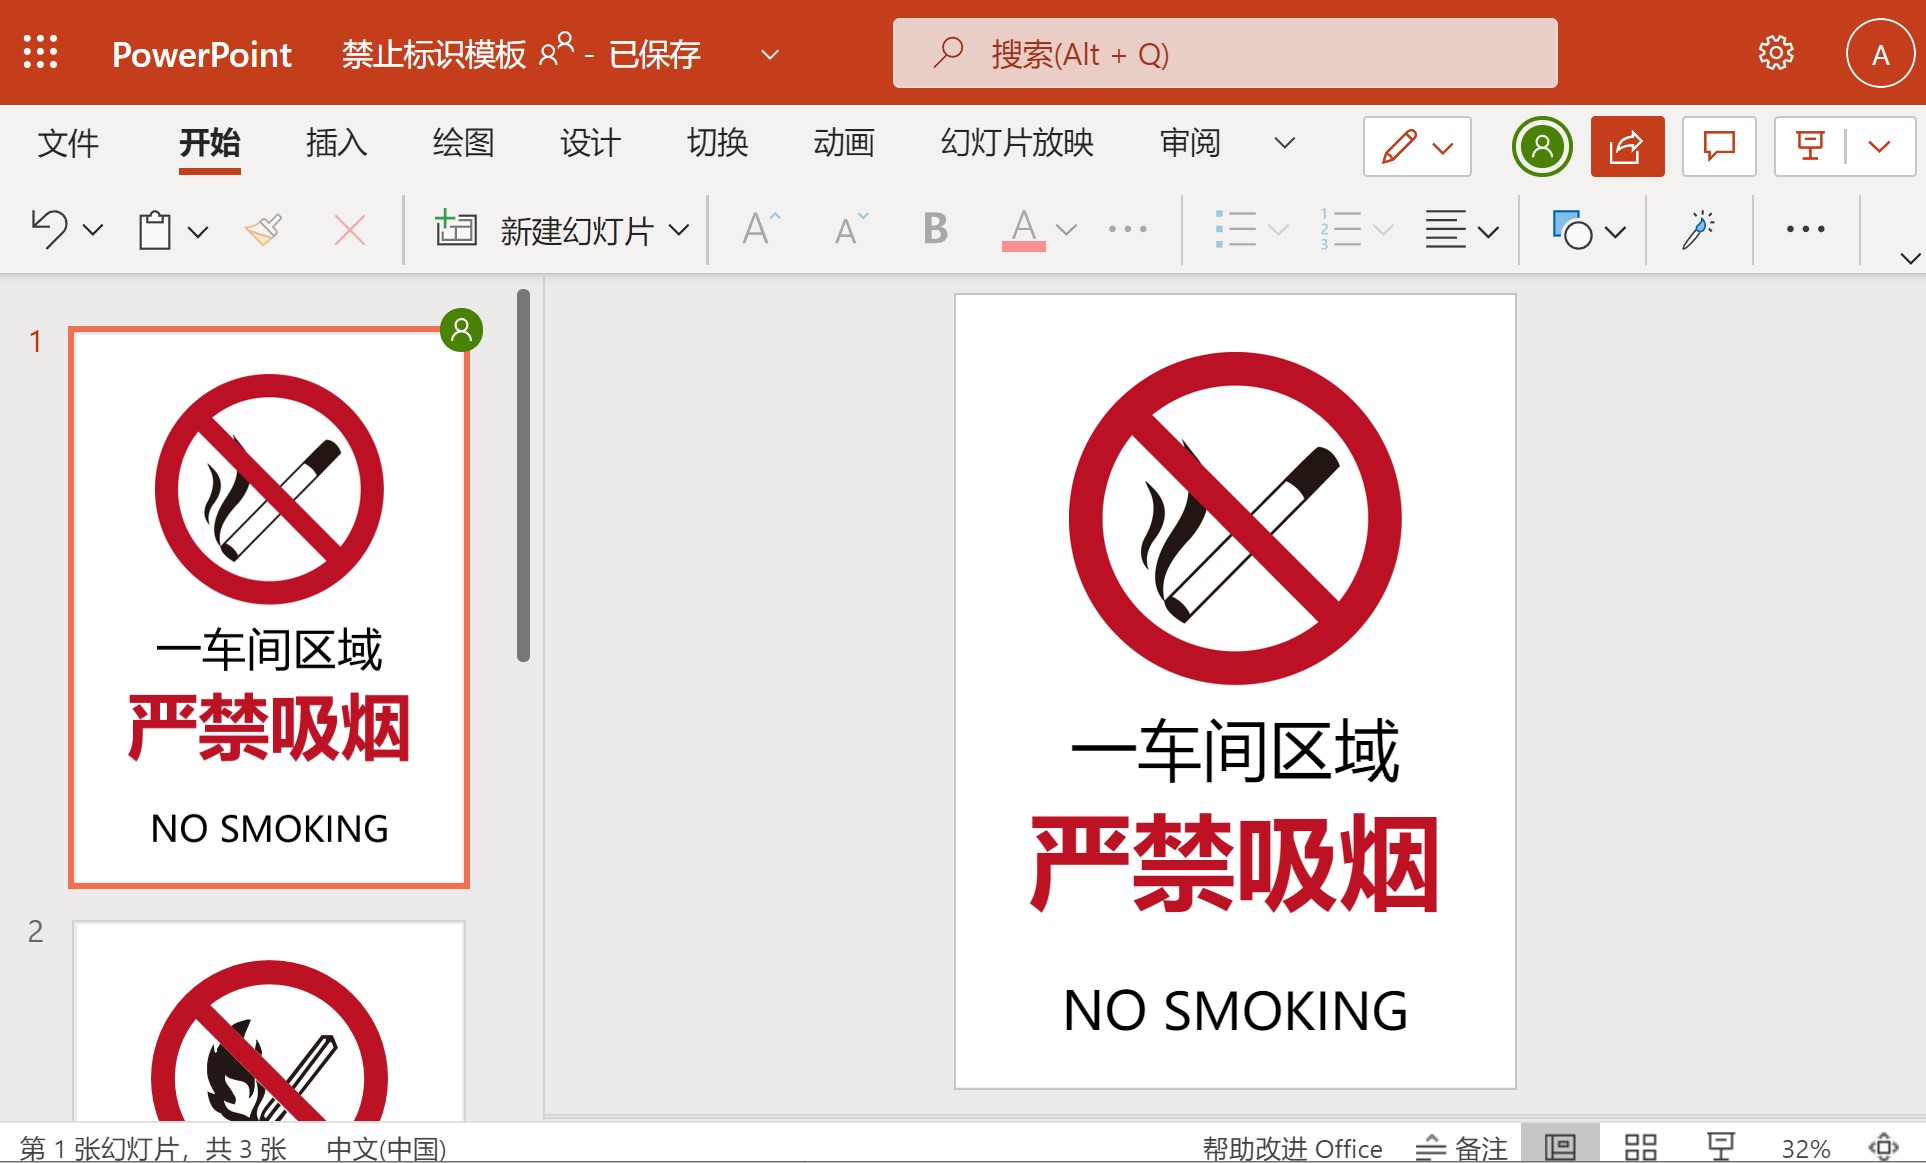Open the Insert (插入) tab
This screenshot has height=1163, width=1926.
click(336, 143)
